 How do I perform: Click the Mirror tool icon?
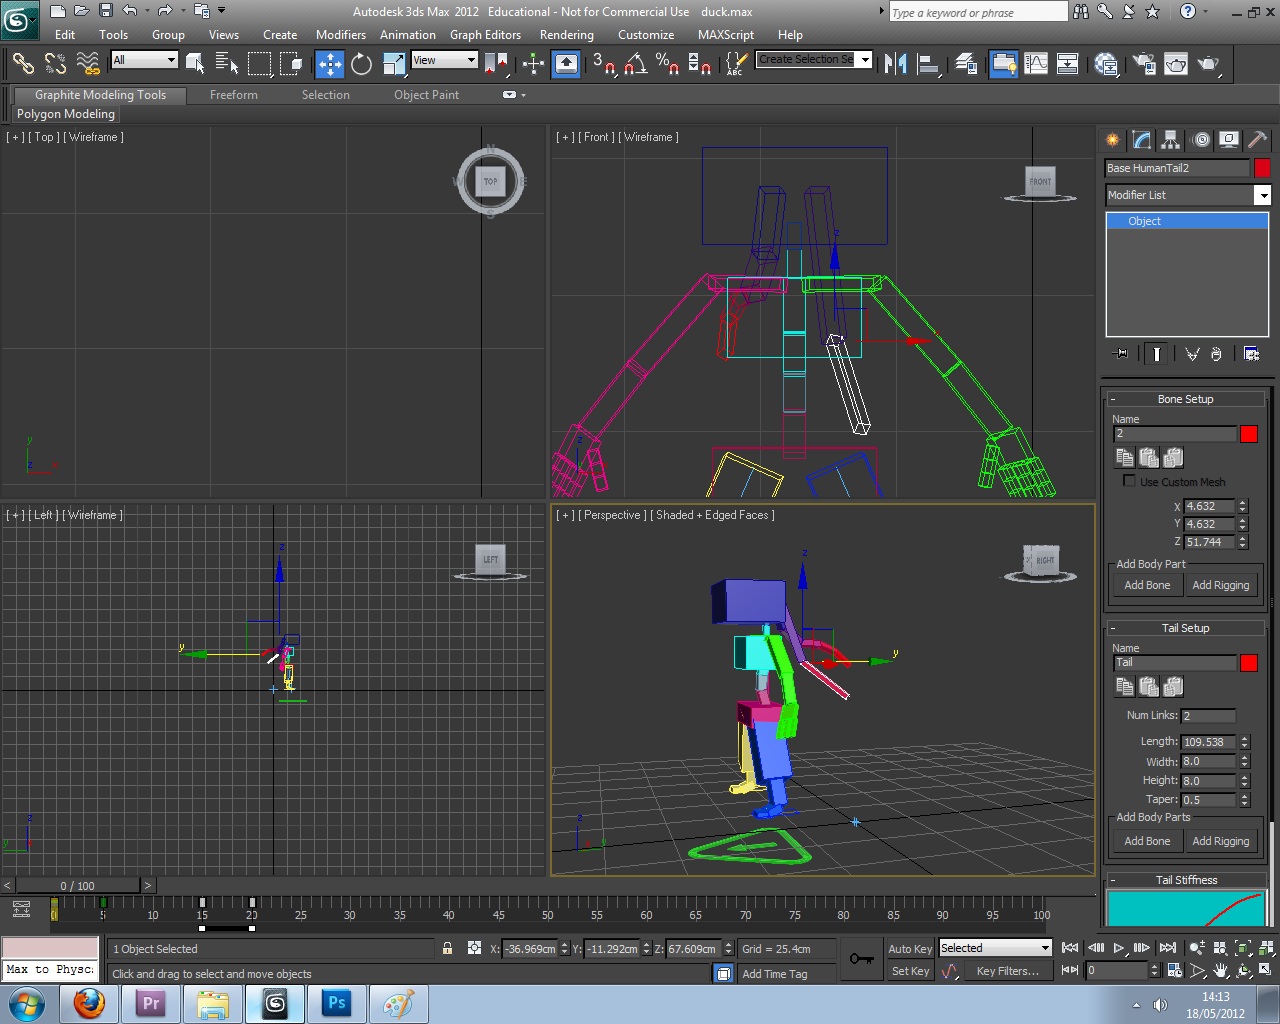[895, 64]
